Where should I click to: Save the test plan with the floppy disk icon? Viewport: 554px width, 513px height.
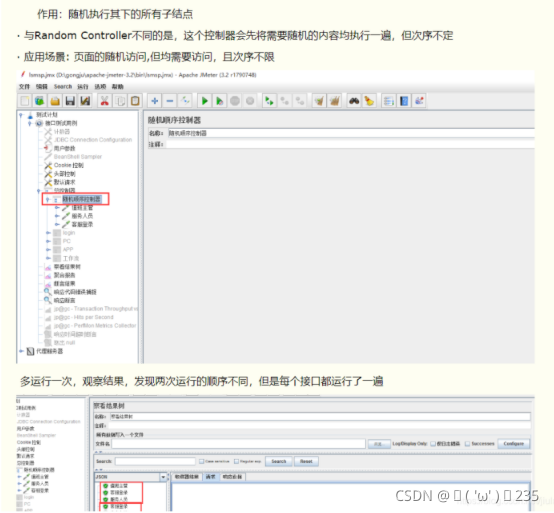70,101
